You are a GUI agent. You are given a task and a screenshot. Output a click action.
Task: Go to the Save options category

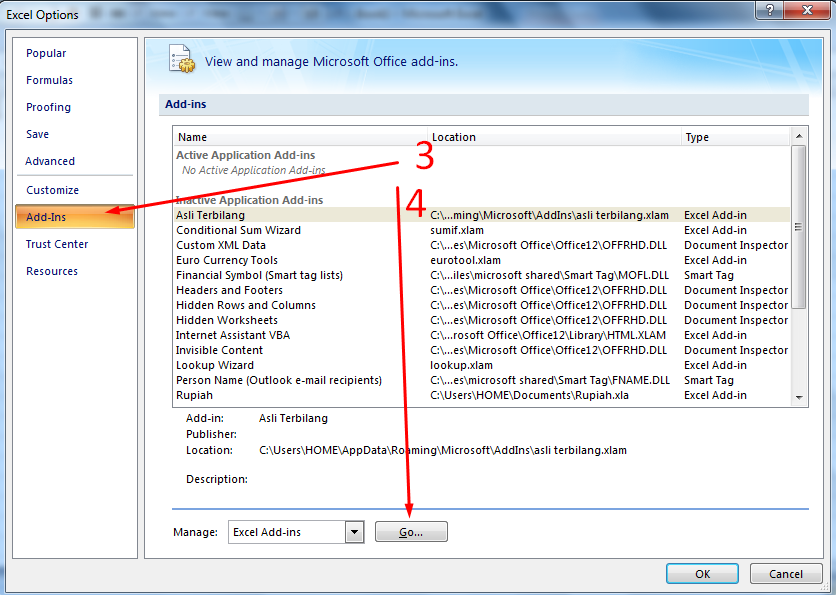[37, 134]
